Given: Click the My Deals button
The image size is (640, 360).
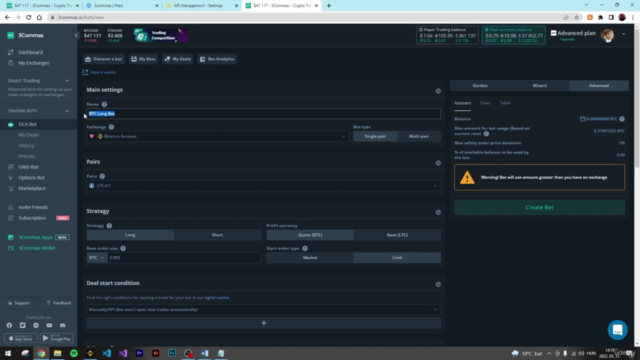Looking at the screenshot, I should pyautogui.click(x=178, y=59).
